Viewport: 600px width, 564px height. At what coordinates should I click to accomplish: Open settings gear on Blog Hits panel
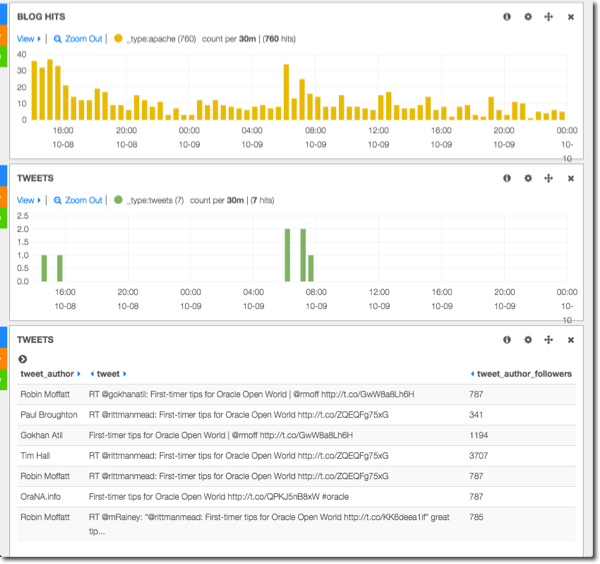528,17
